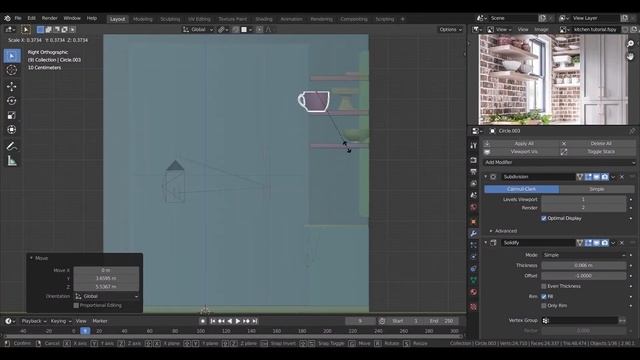Click the Vertex Group input field
Viewport: 640px width, 360px height.
click(580, 321)
